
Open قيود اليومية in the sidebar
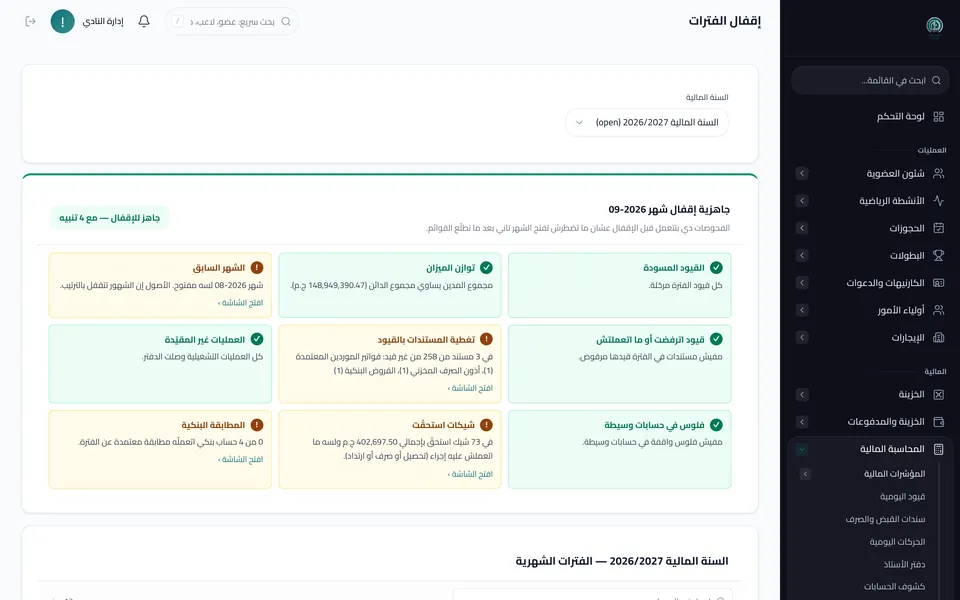[902, 497]
